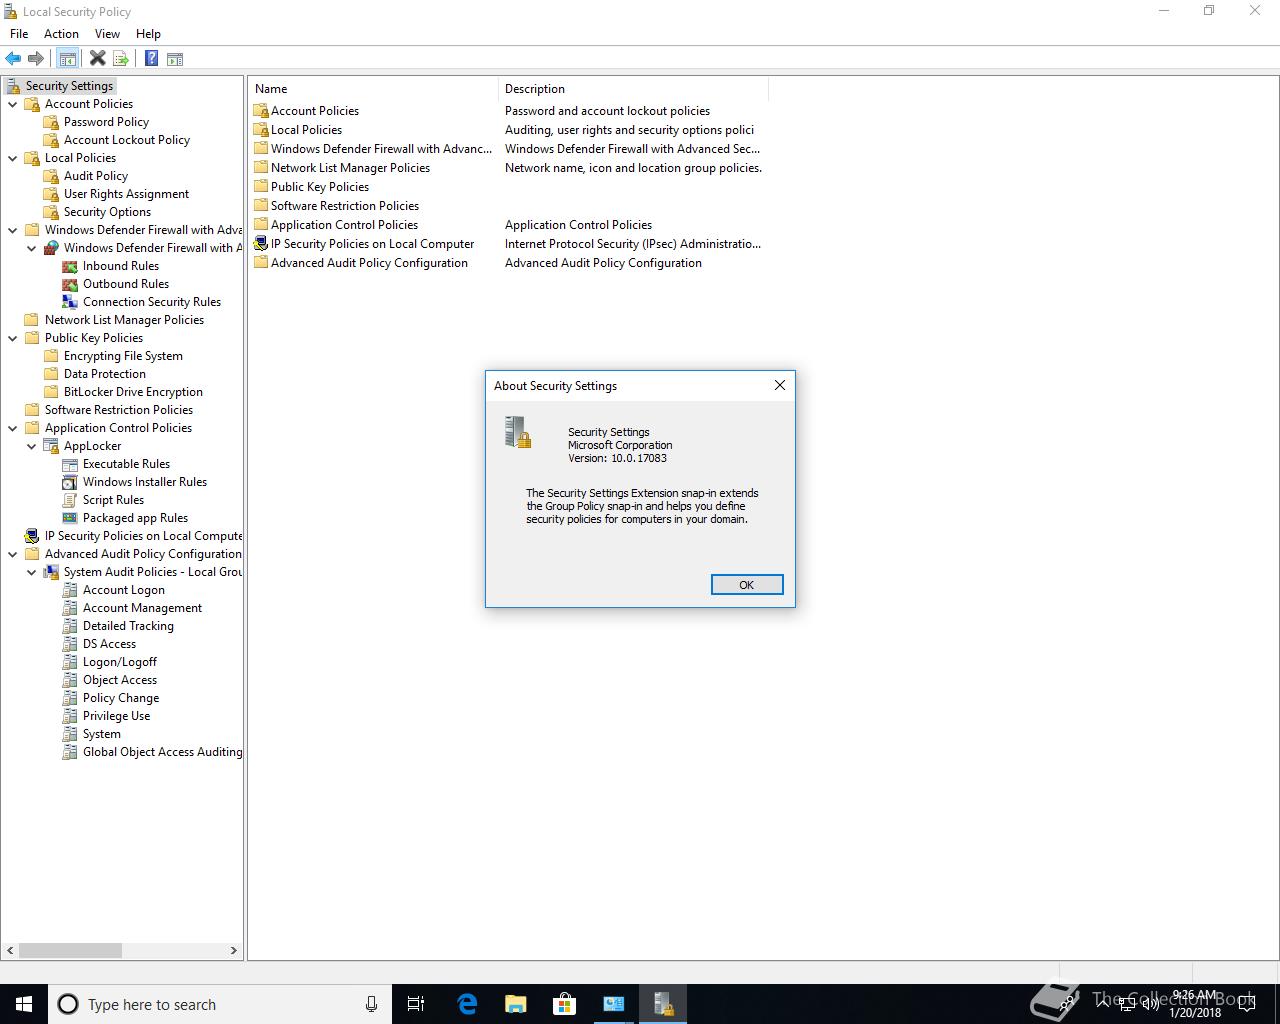Select Privilege Use in audit tree

pyautogui.click(x=116, y=716)
